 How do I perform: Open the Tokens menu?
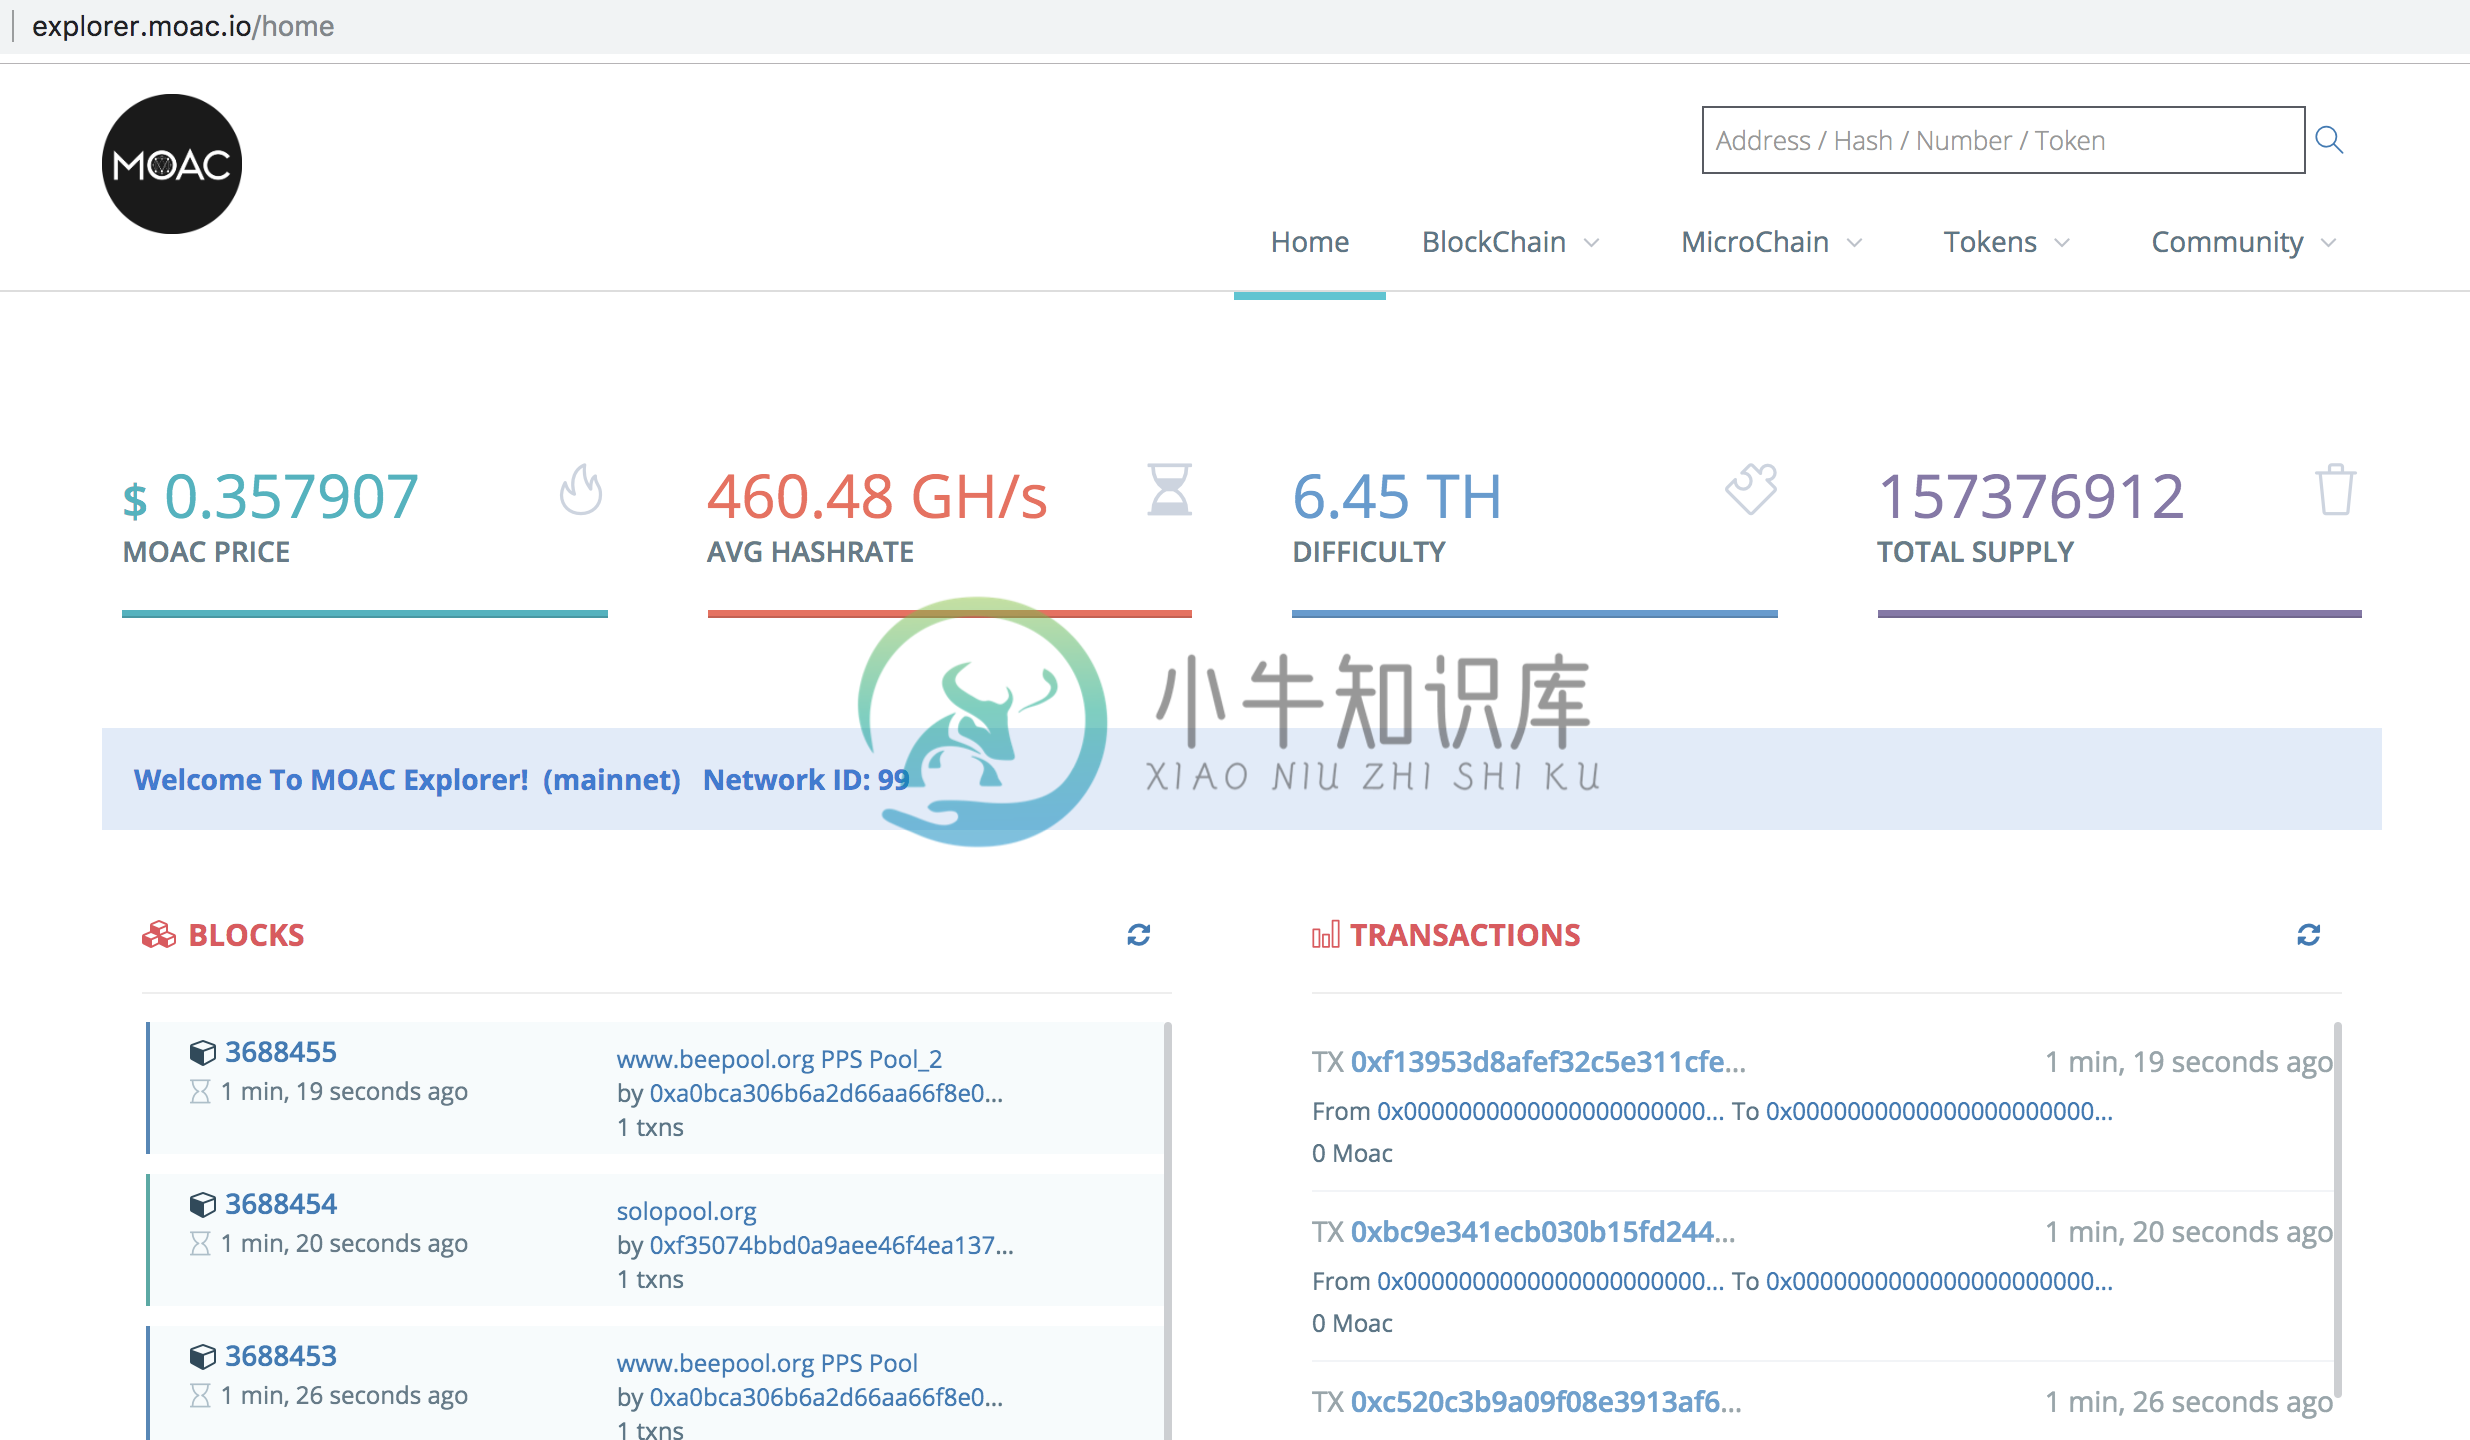pos(1990,242)
